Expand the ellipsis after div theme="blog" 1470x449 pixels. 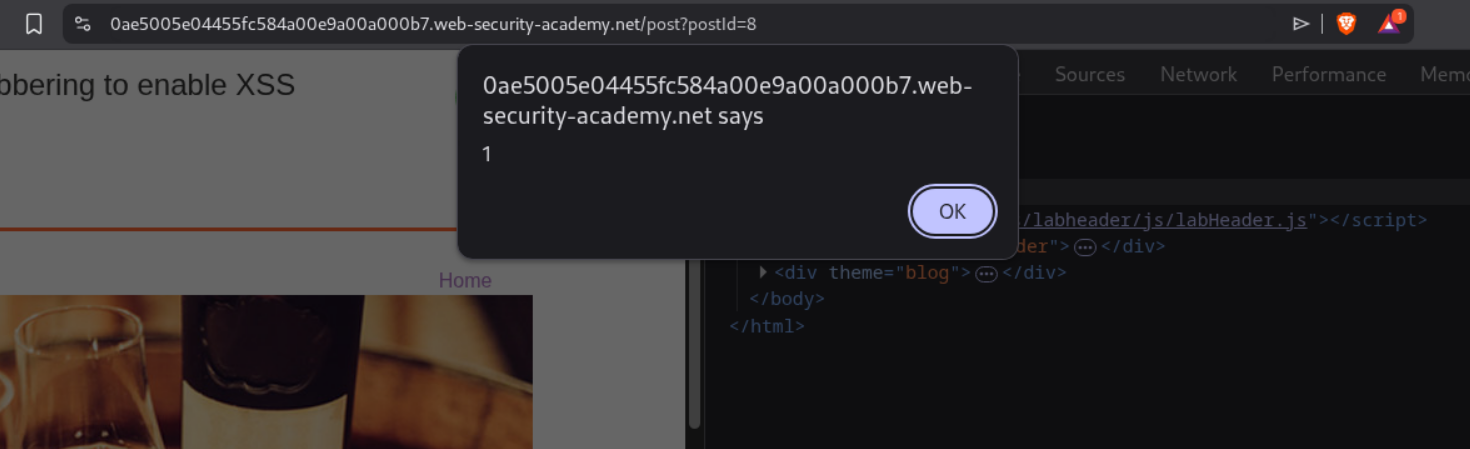(x=986, y=273)
